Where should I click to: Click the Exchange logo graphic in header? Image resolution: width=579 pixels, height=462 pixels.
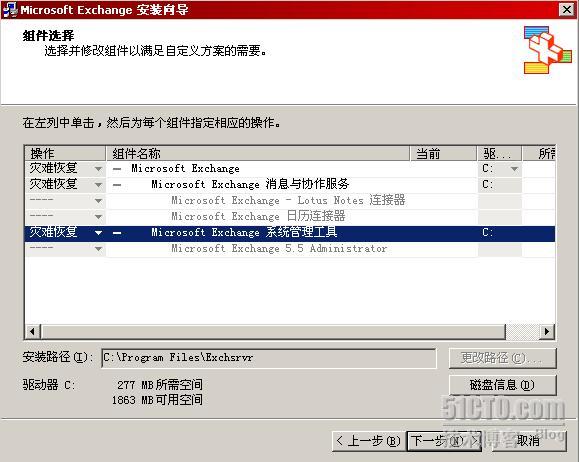(x=548, y=50)
